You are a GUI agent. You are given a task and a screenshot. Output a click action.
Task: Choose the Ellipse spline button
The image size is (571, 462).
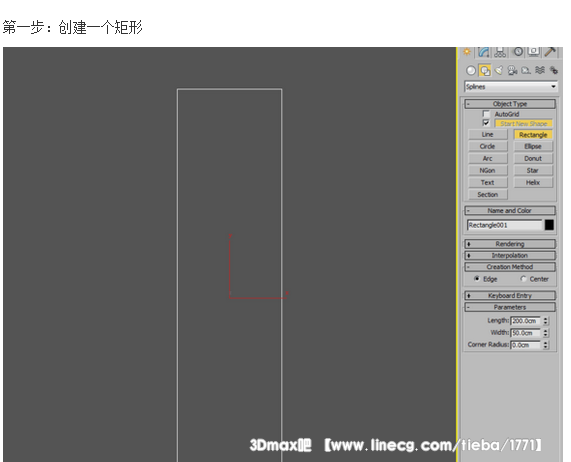point(533,146)
